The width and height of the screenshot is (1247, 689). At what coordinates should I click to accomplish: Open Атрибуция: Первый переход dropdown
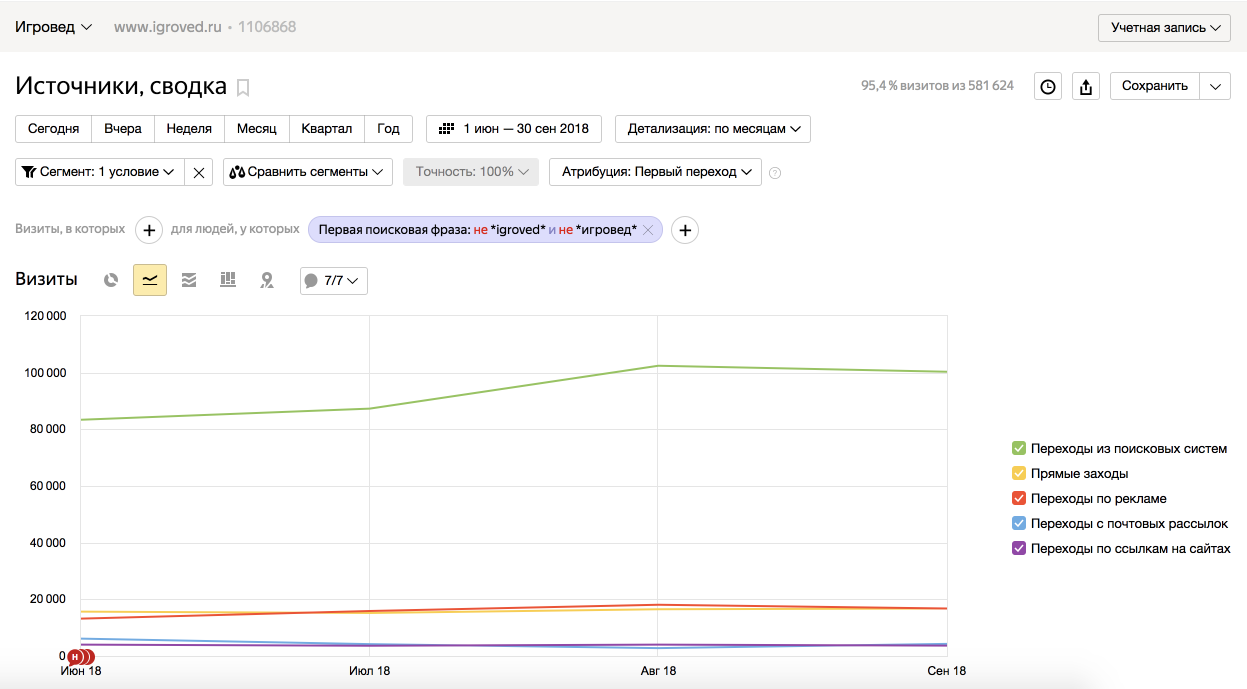click(x=656, y=172)
